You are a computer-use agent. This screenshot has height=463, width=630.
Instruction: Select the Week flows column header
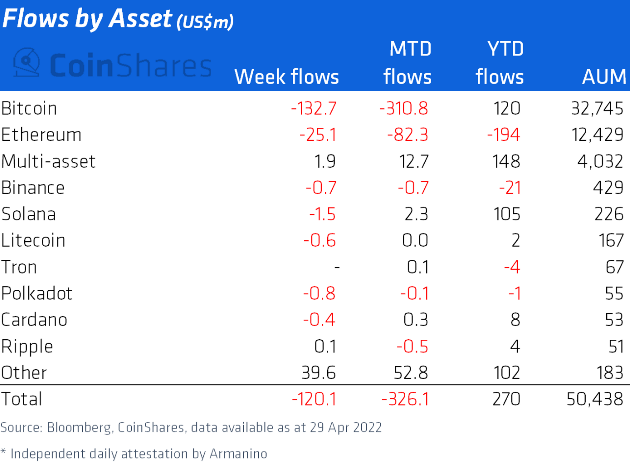pos(286,76)
